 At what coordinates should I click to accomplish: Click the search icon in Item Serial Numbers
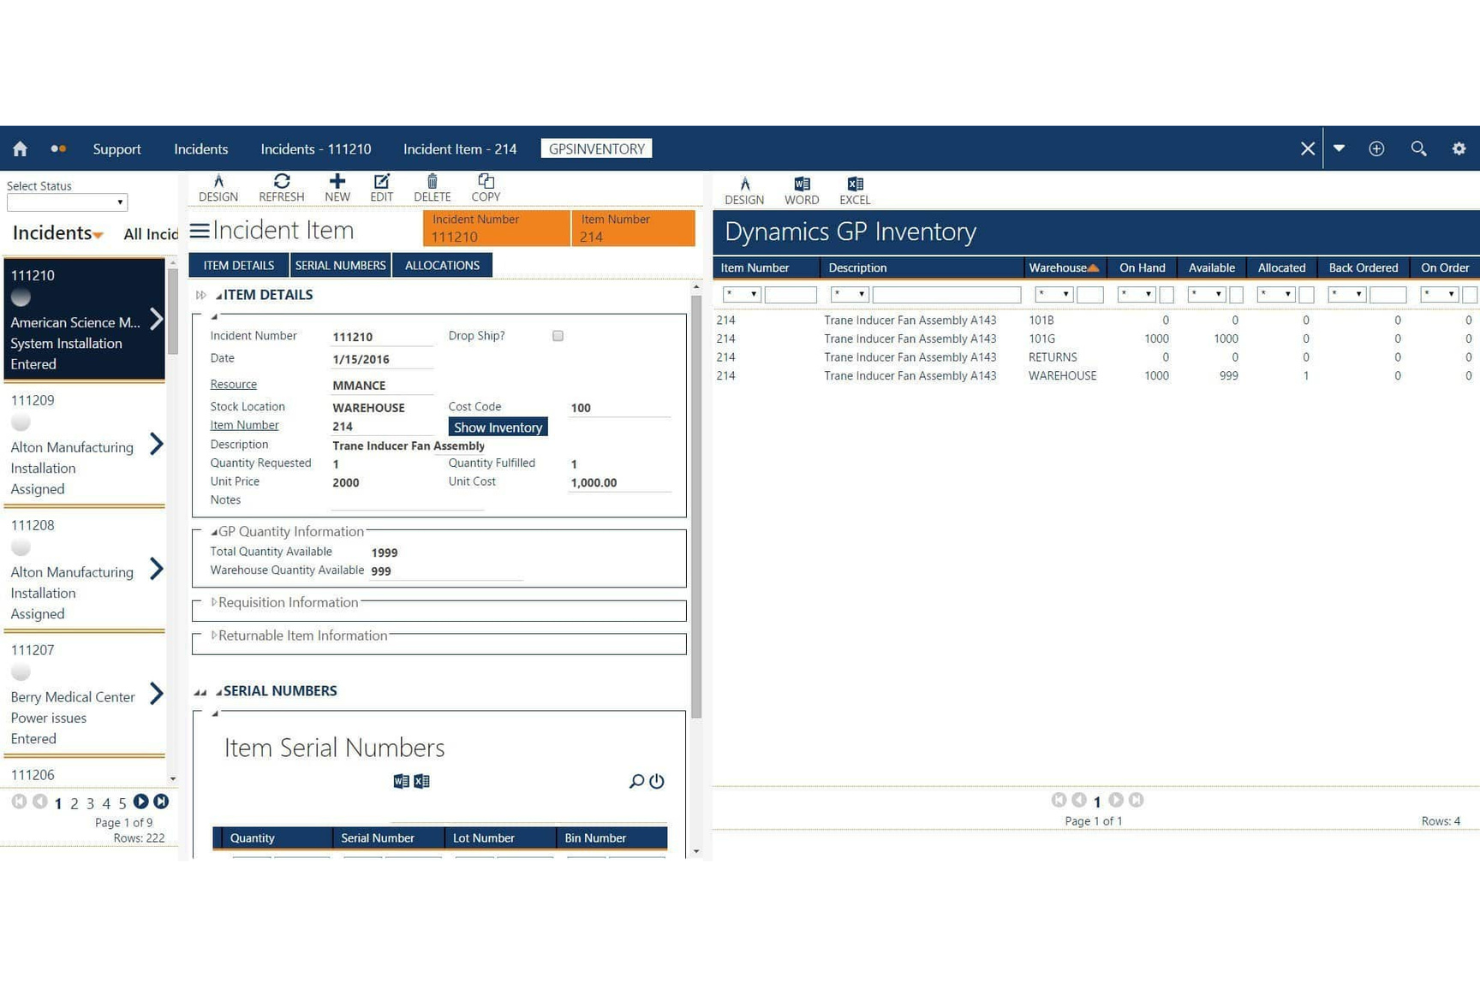coord(636,781)
